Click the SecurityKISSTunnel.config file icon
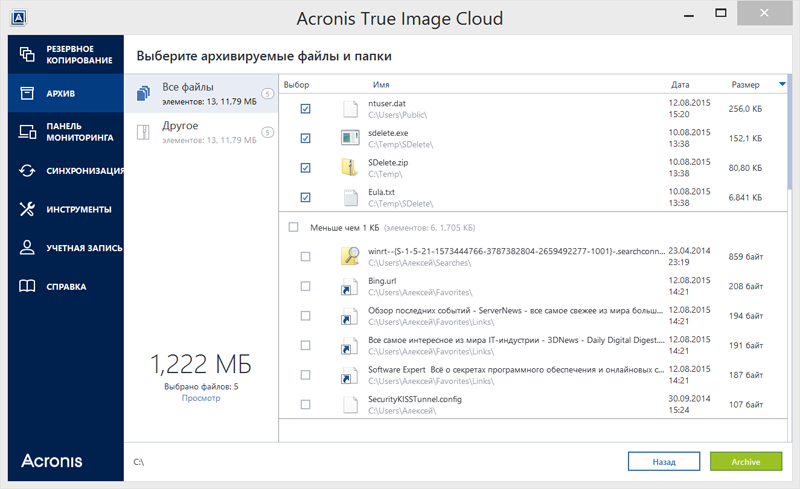Viewport: 800px width, 489px height. pos(350,405)
